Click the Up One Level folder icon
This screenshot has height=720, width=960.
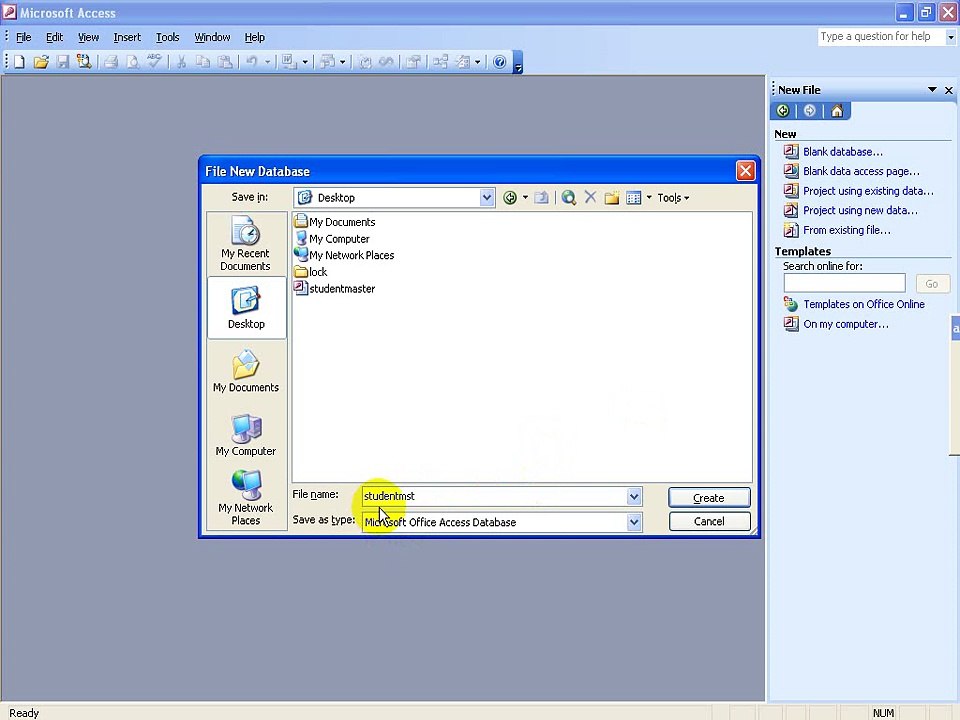point(541,198)
